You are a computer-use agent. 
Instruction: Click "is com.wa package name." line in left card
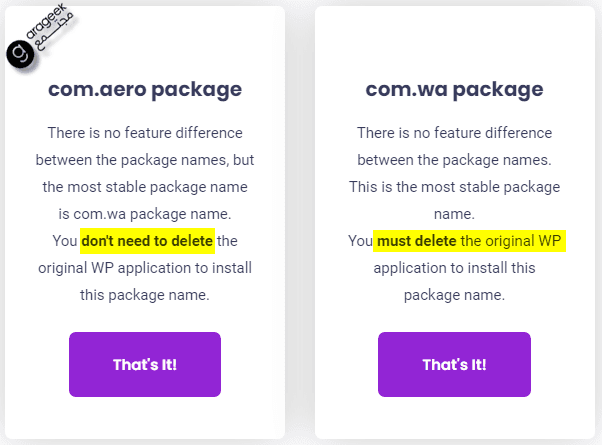tap(145, 214)
